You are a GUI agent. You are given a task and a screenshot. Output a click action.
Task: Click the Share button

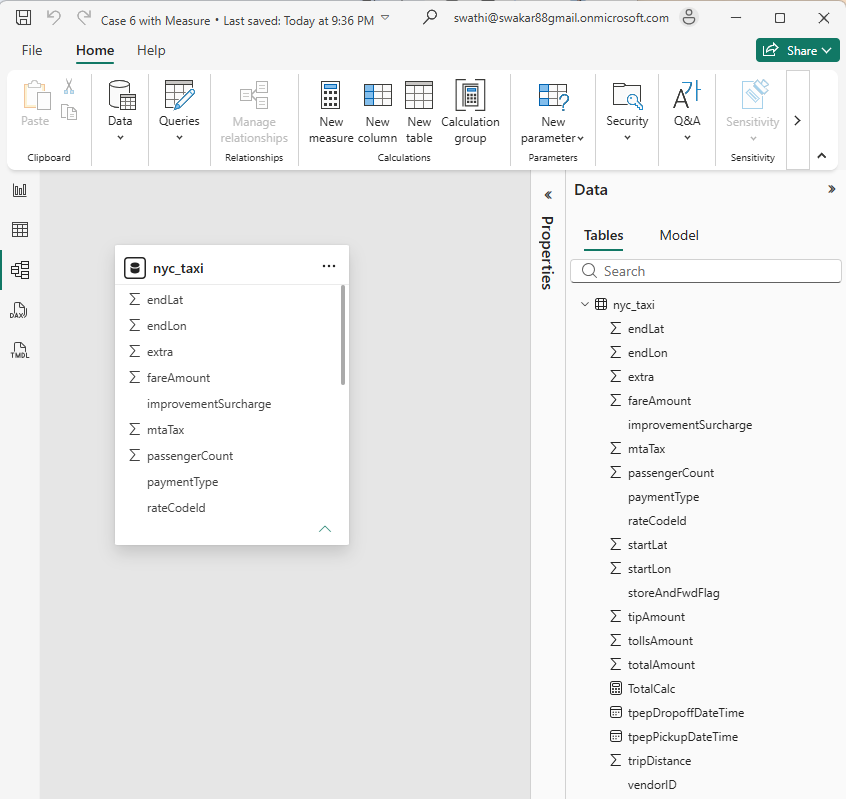[x=797, y=50]
